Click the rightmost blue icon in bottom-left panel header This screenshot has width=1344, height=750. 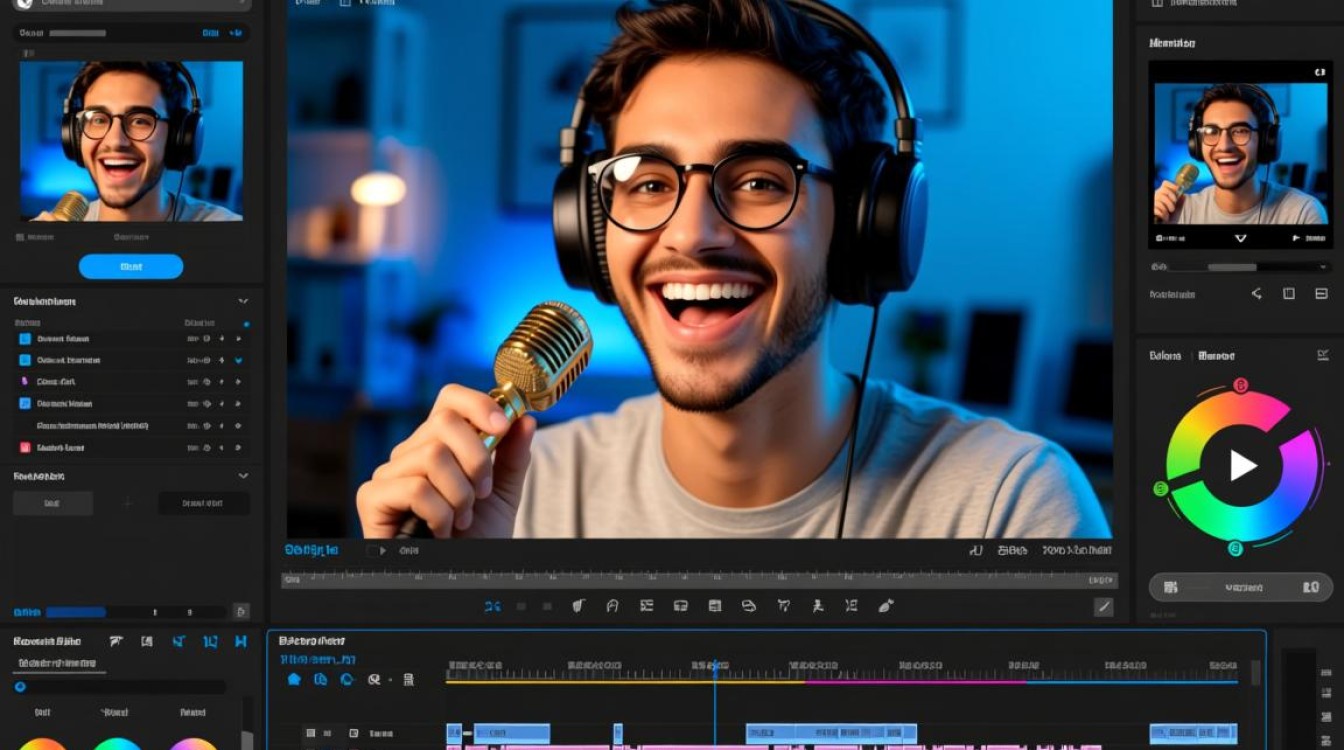click(x=240, y=641)
